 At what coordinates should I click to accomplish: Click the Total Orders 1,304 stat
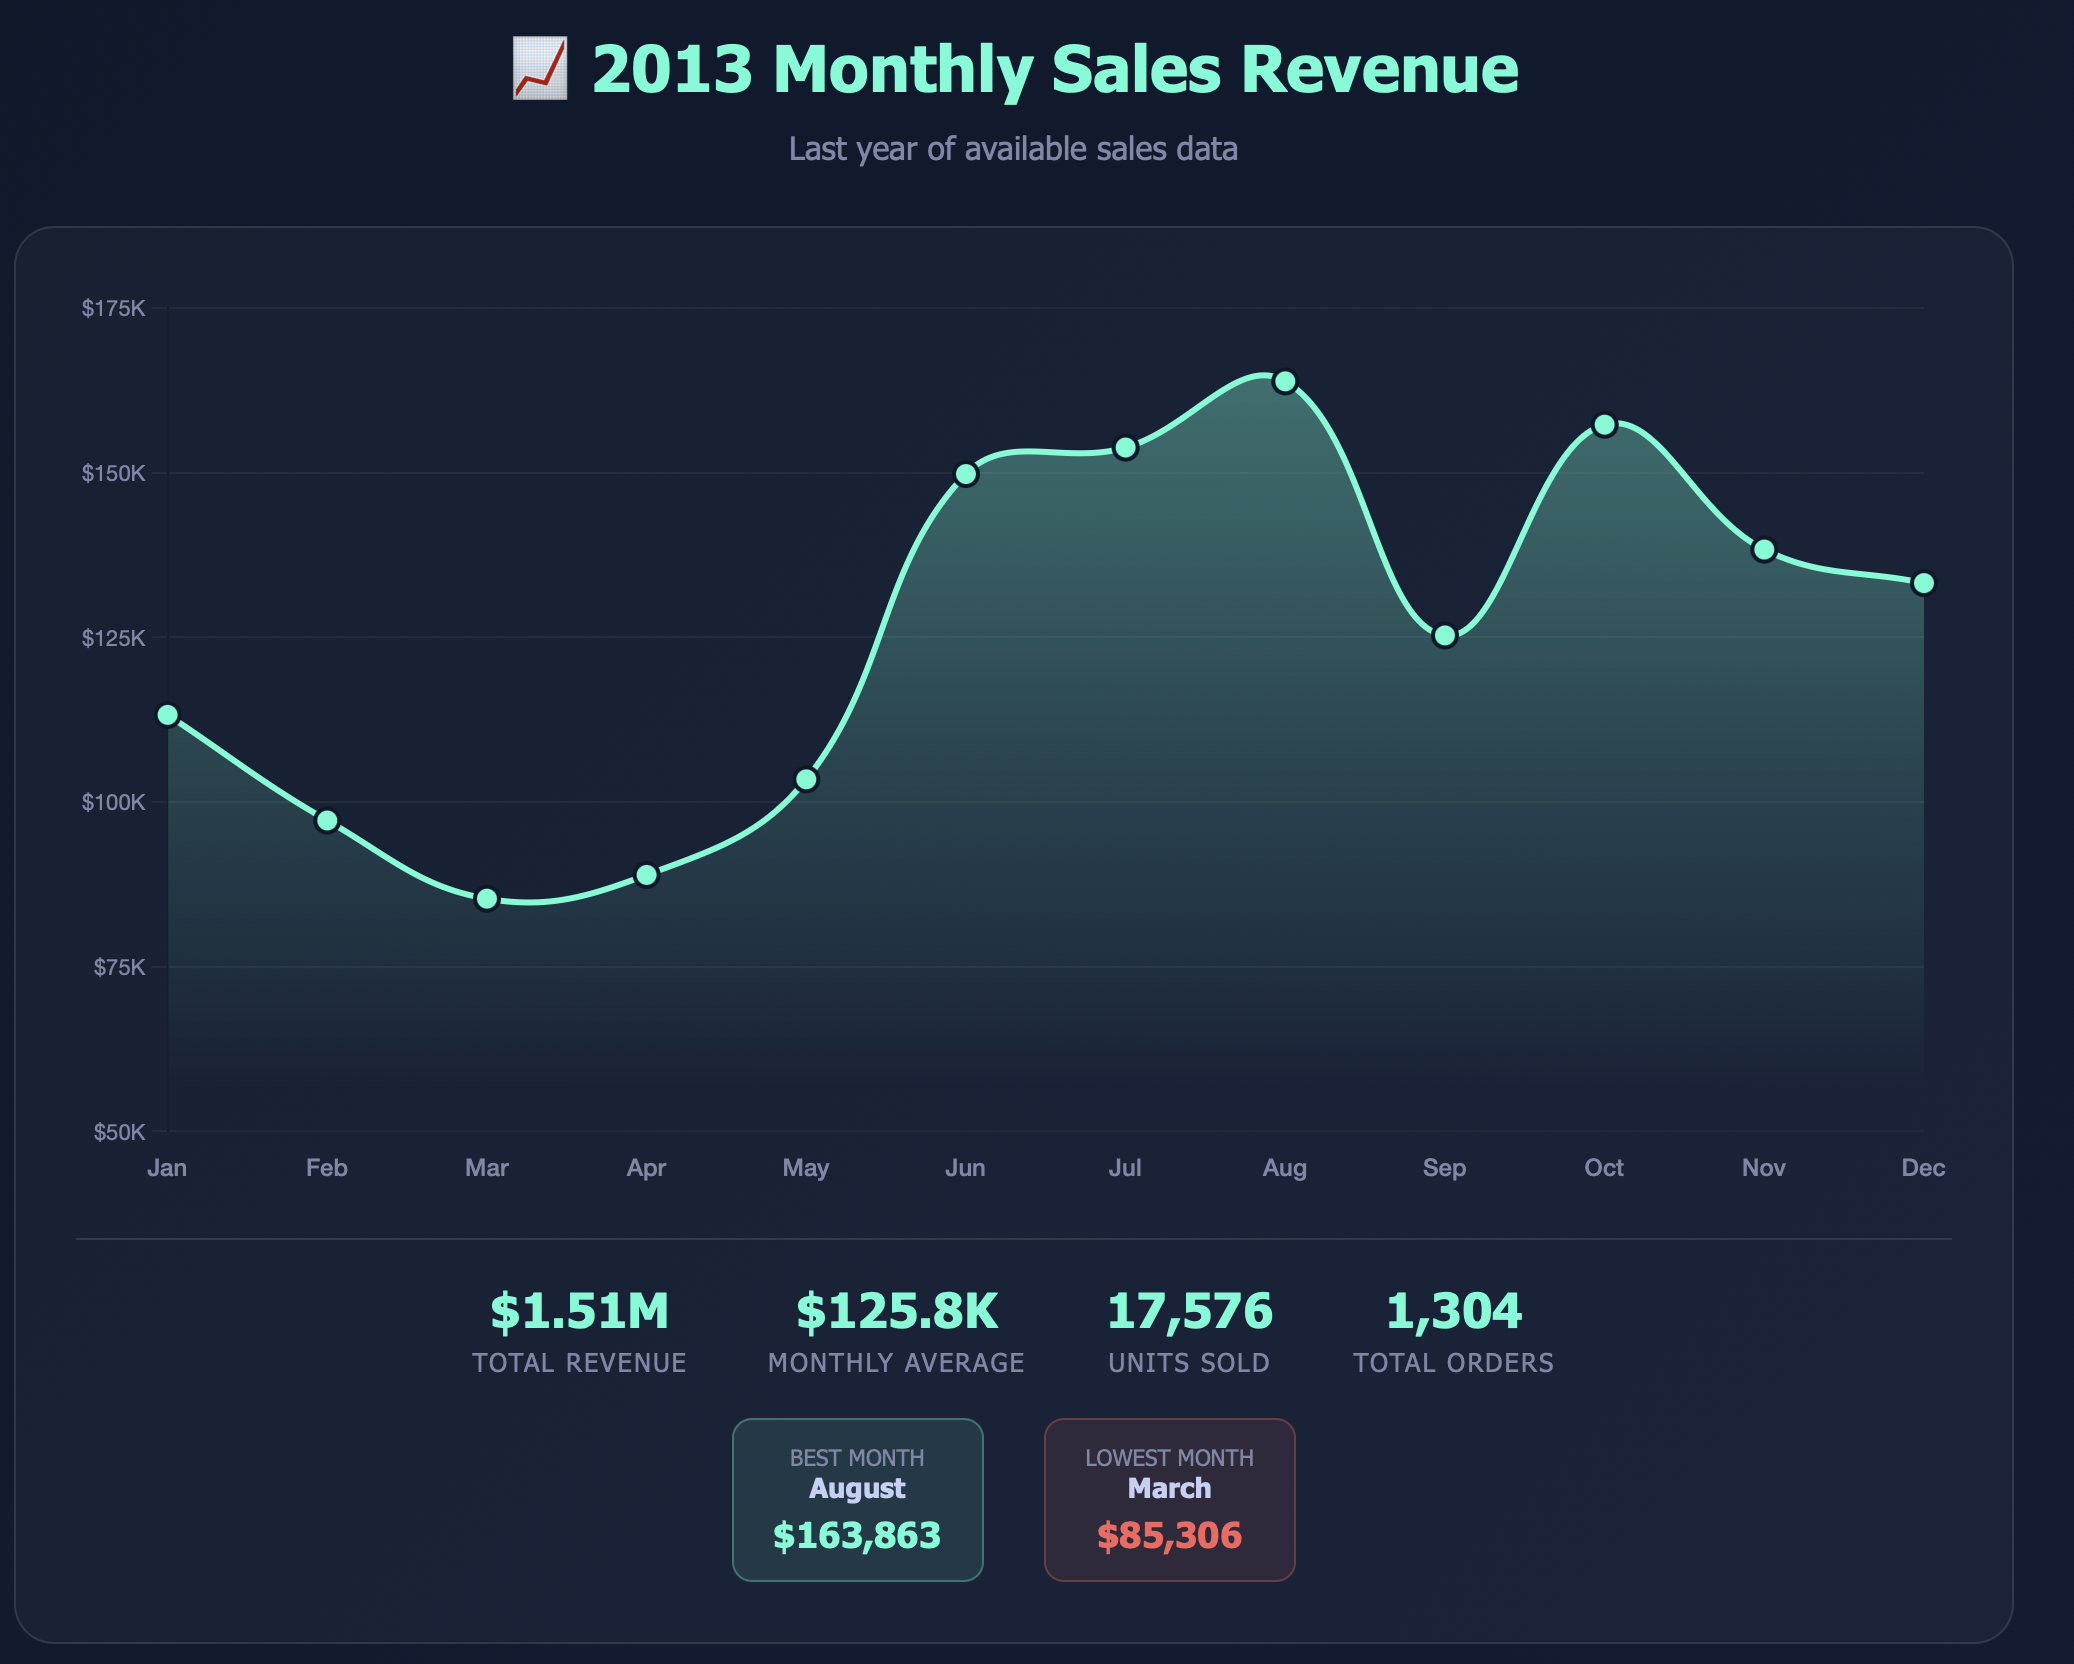[x=1453, y=1311]
